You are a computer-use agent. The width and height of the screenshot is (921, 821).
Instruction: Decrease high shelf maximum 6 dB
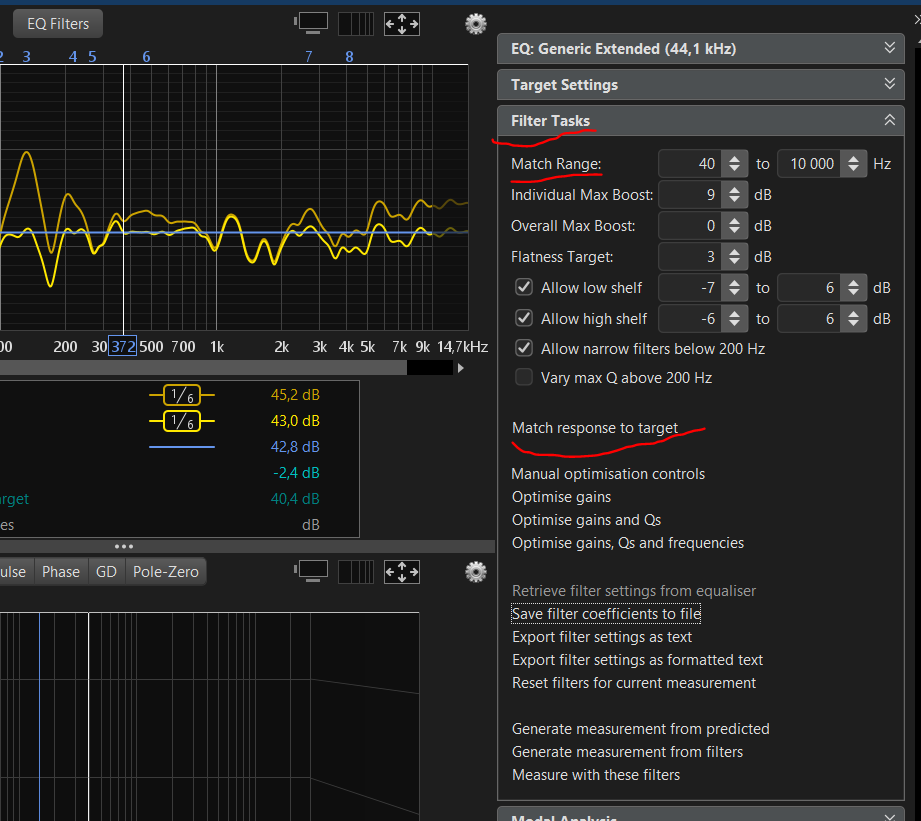[x=853, y=325]
